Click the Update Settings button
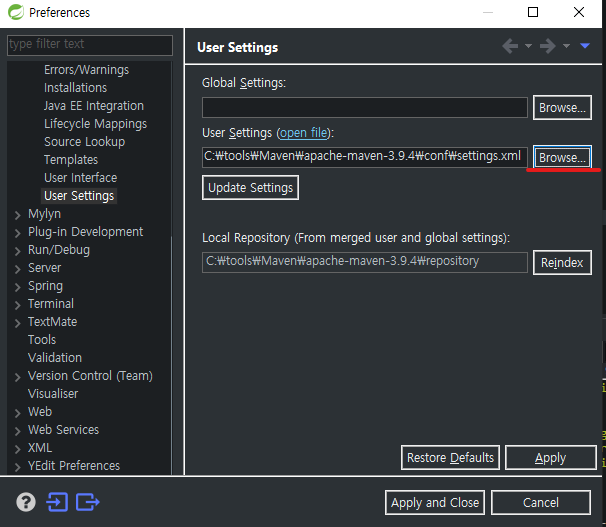The image size is (606, 527). coord(250,188)
